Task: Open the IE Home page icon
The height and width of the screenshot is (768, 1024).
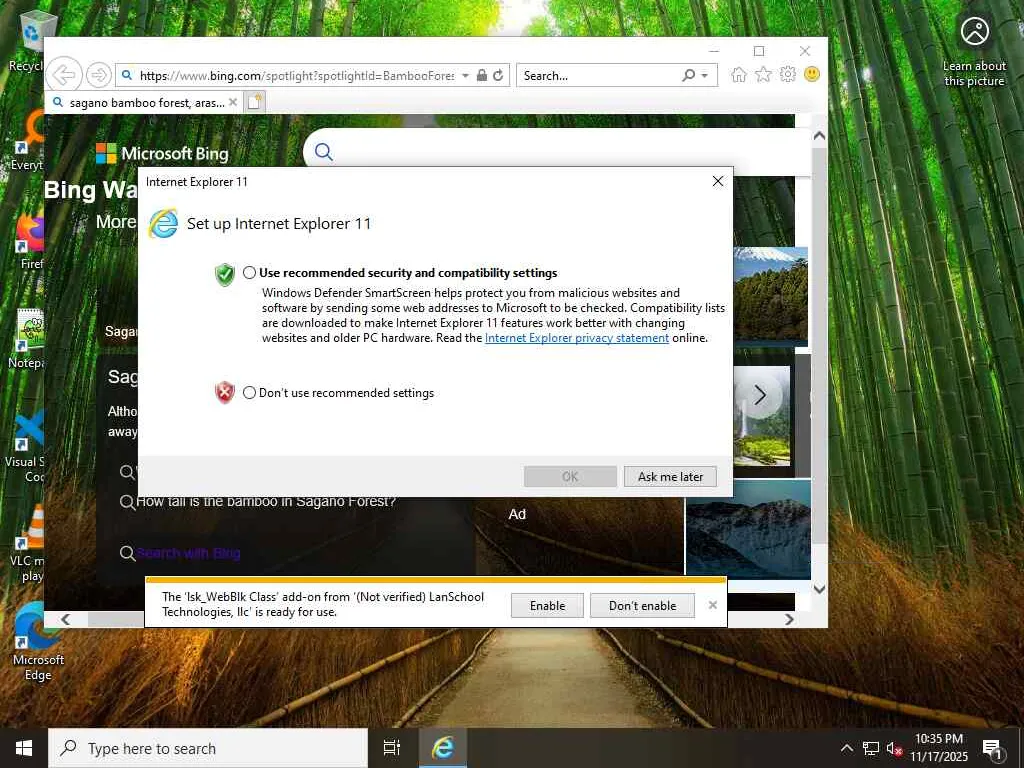Action: tap(739, 74)
